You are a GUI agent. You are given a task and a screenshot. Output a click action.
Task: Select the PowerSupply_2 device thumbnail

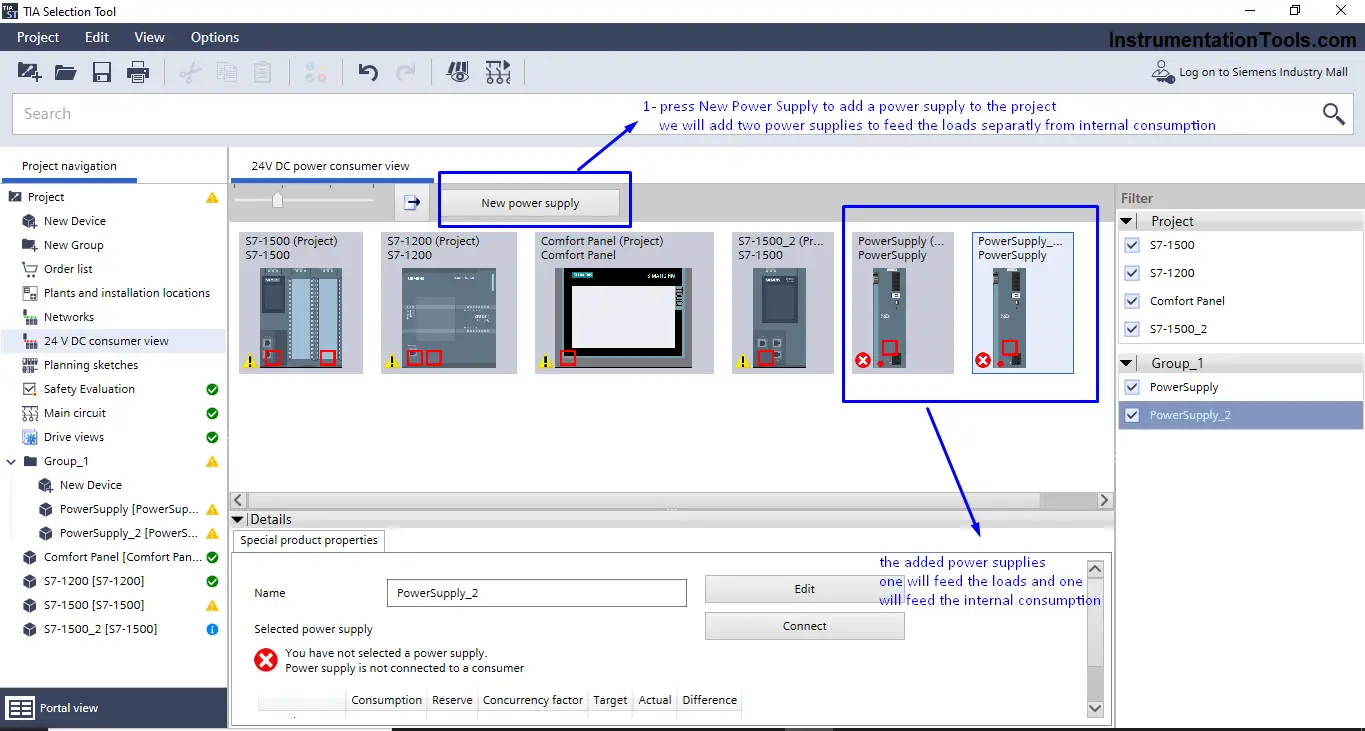click(1023, 303)
